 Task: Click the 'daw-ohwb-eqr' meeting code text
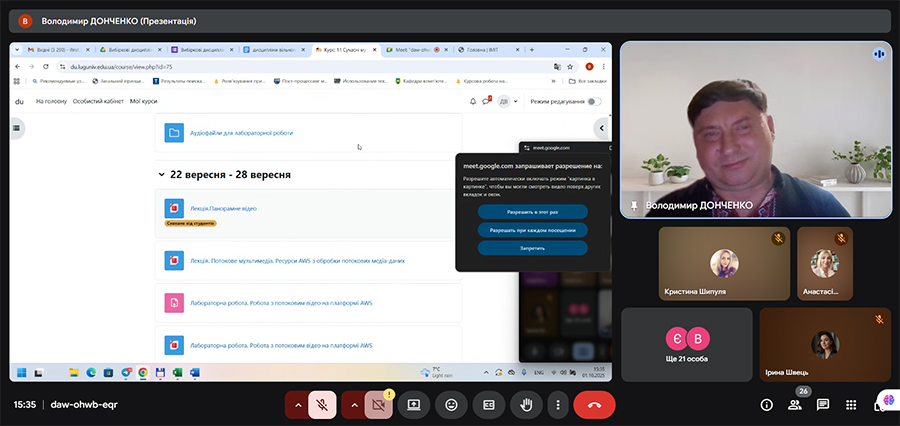tap(84, 405)
